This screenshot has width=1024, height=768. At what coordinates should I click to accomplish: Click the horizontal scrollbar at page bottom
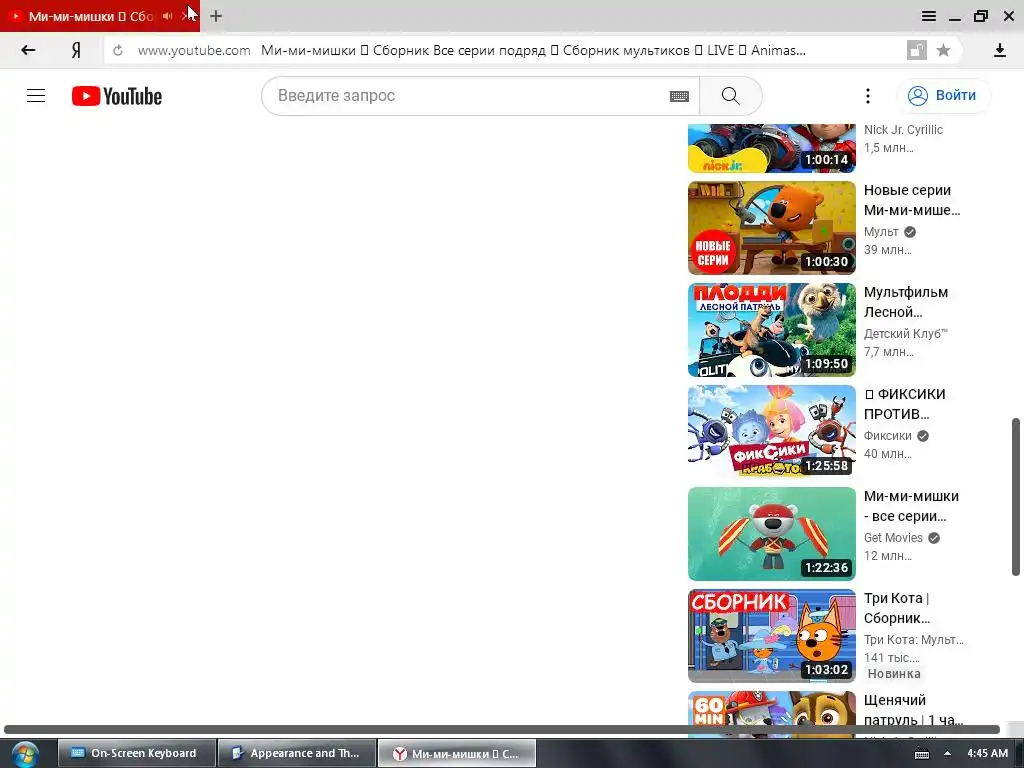502,729
